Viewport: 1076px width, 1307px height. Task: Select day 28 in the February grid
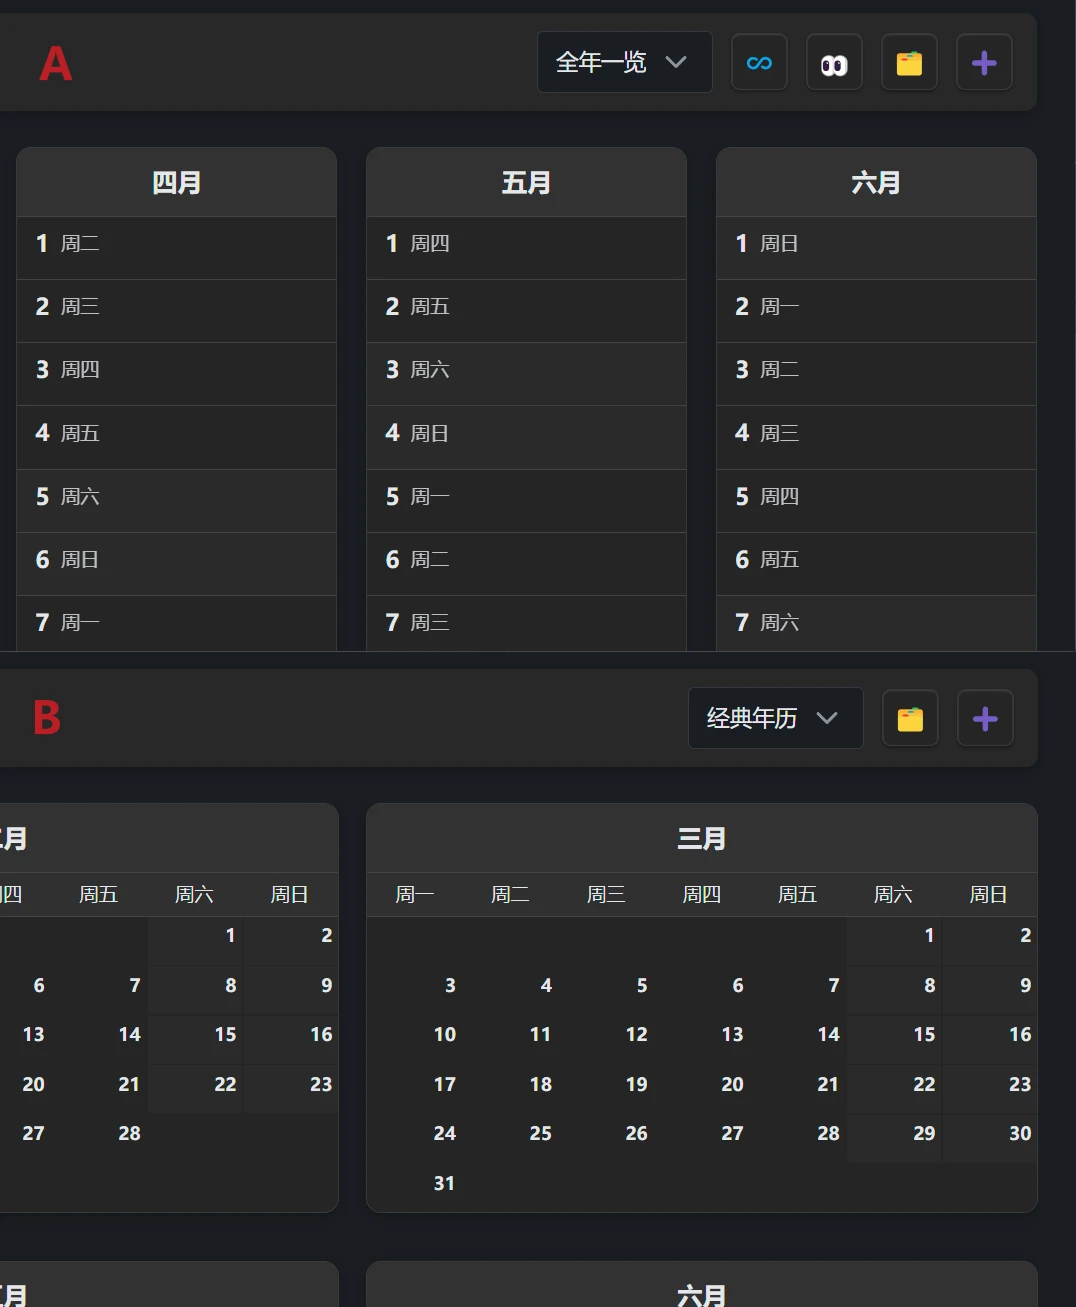[129, 1134]
